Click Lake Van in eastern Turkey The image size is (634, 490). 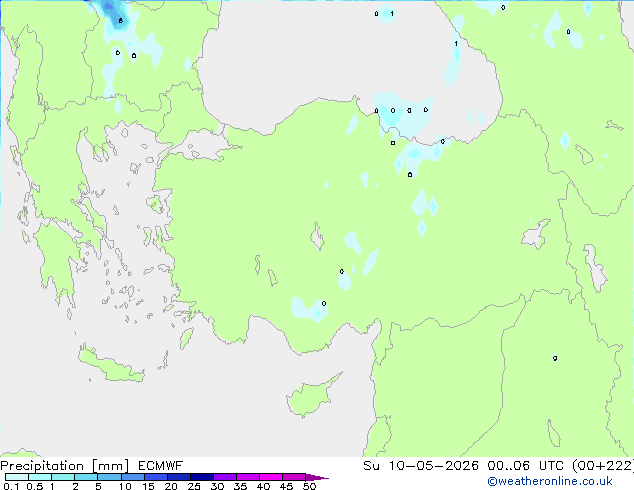click(537, 235)
